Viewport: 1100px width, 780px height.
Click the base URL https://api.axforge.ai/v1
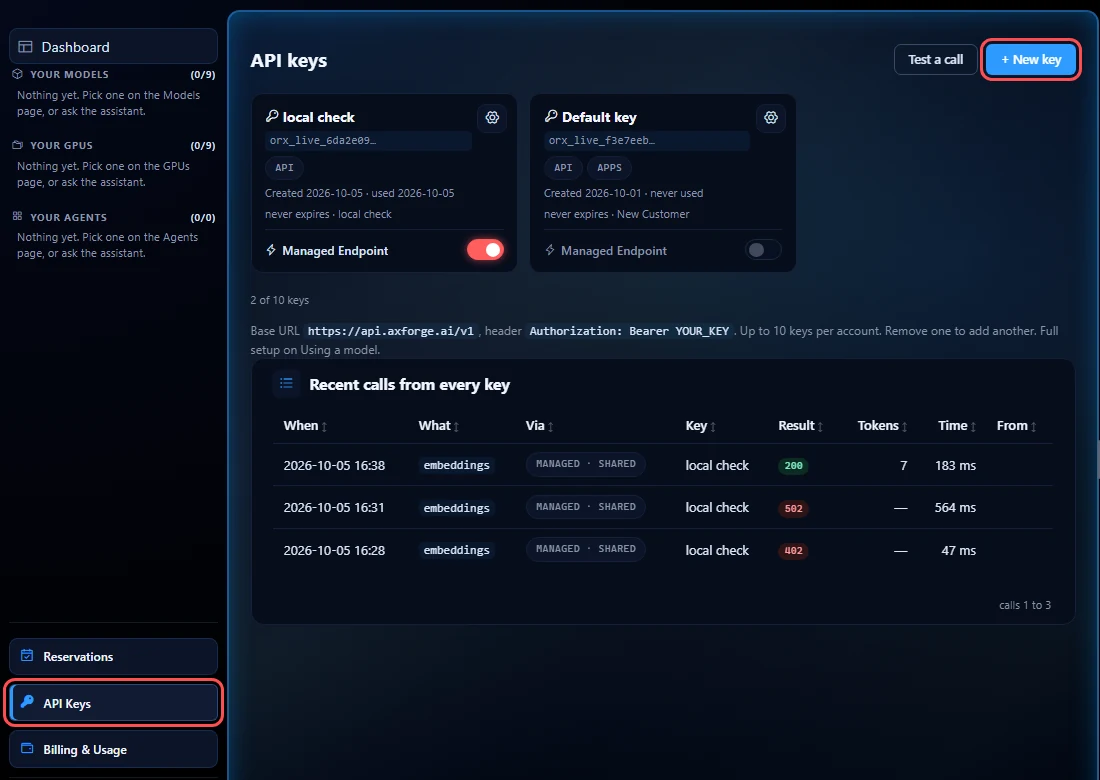pyautogui.click(x=391, y=331)
